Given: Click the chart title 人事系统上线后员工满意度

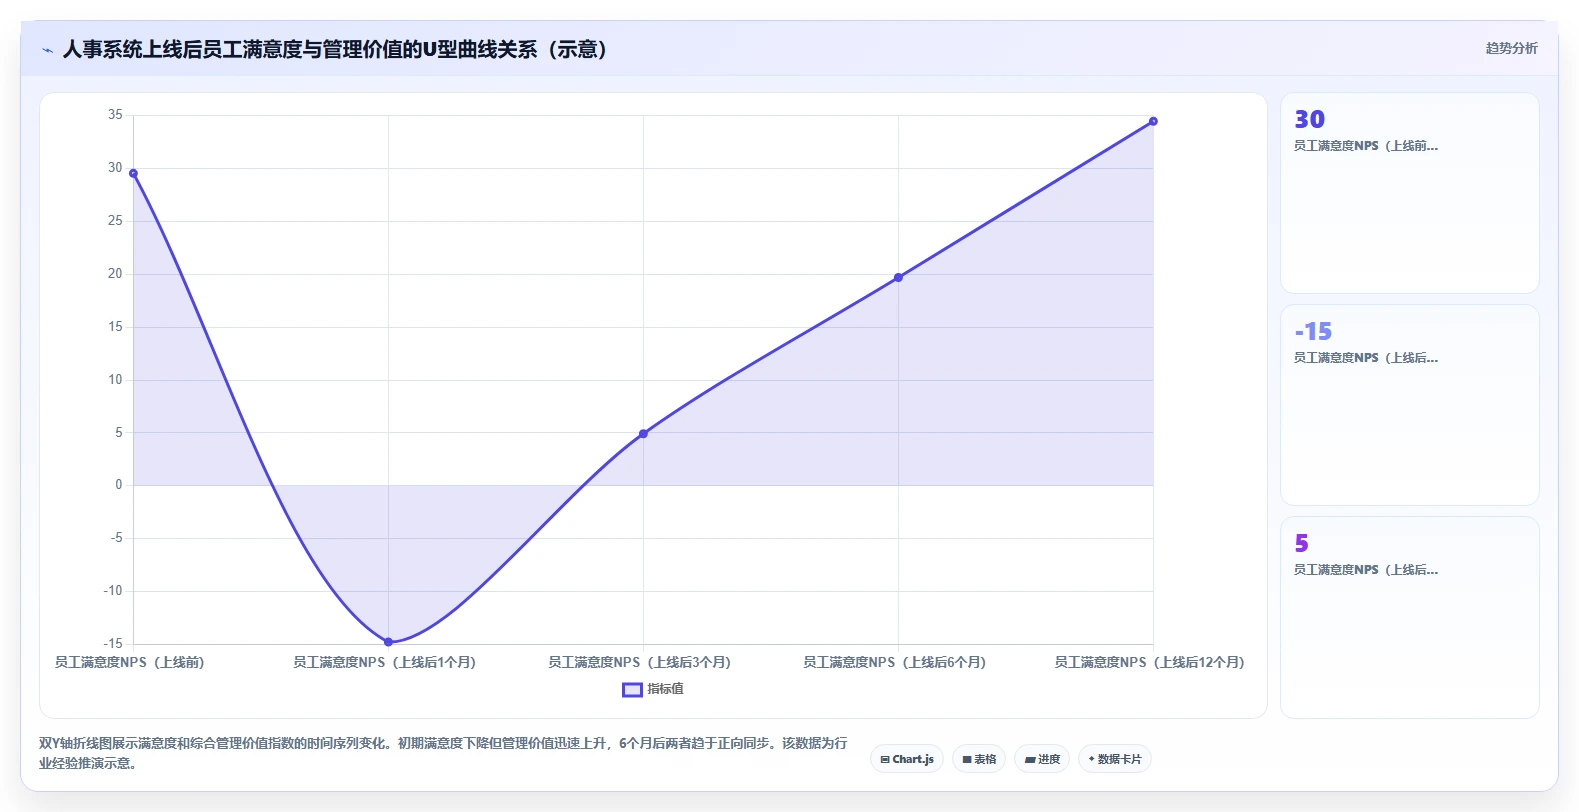Looking at the screenshot, I should click(x=338, y=49).
